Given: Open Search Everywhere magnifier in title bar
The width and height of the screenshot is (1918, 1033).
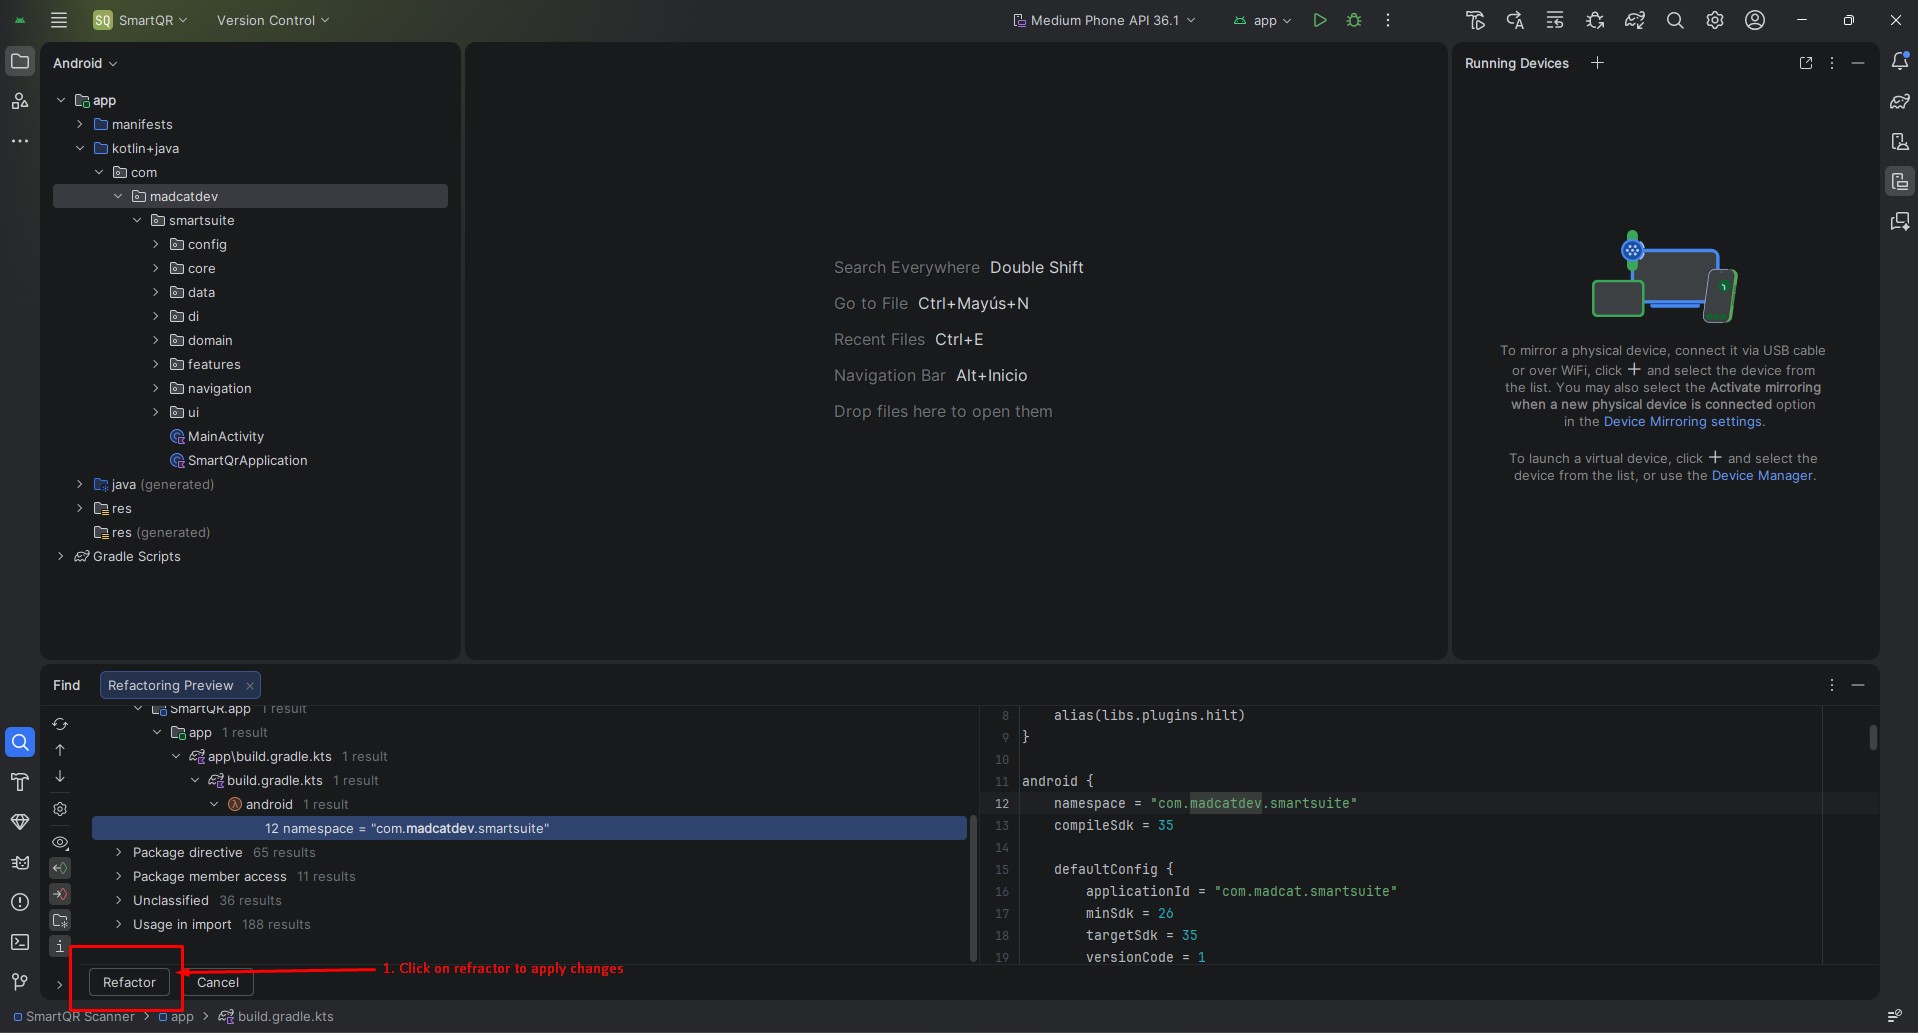Looking at the screenshot, I should pyautogui.click(x=1675, y=20).
